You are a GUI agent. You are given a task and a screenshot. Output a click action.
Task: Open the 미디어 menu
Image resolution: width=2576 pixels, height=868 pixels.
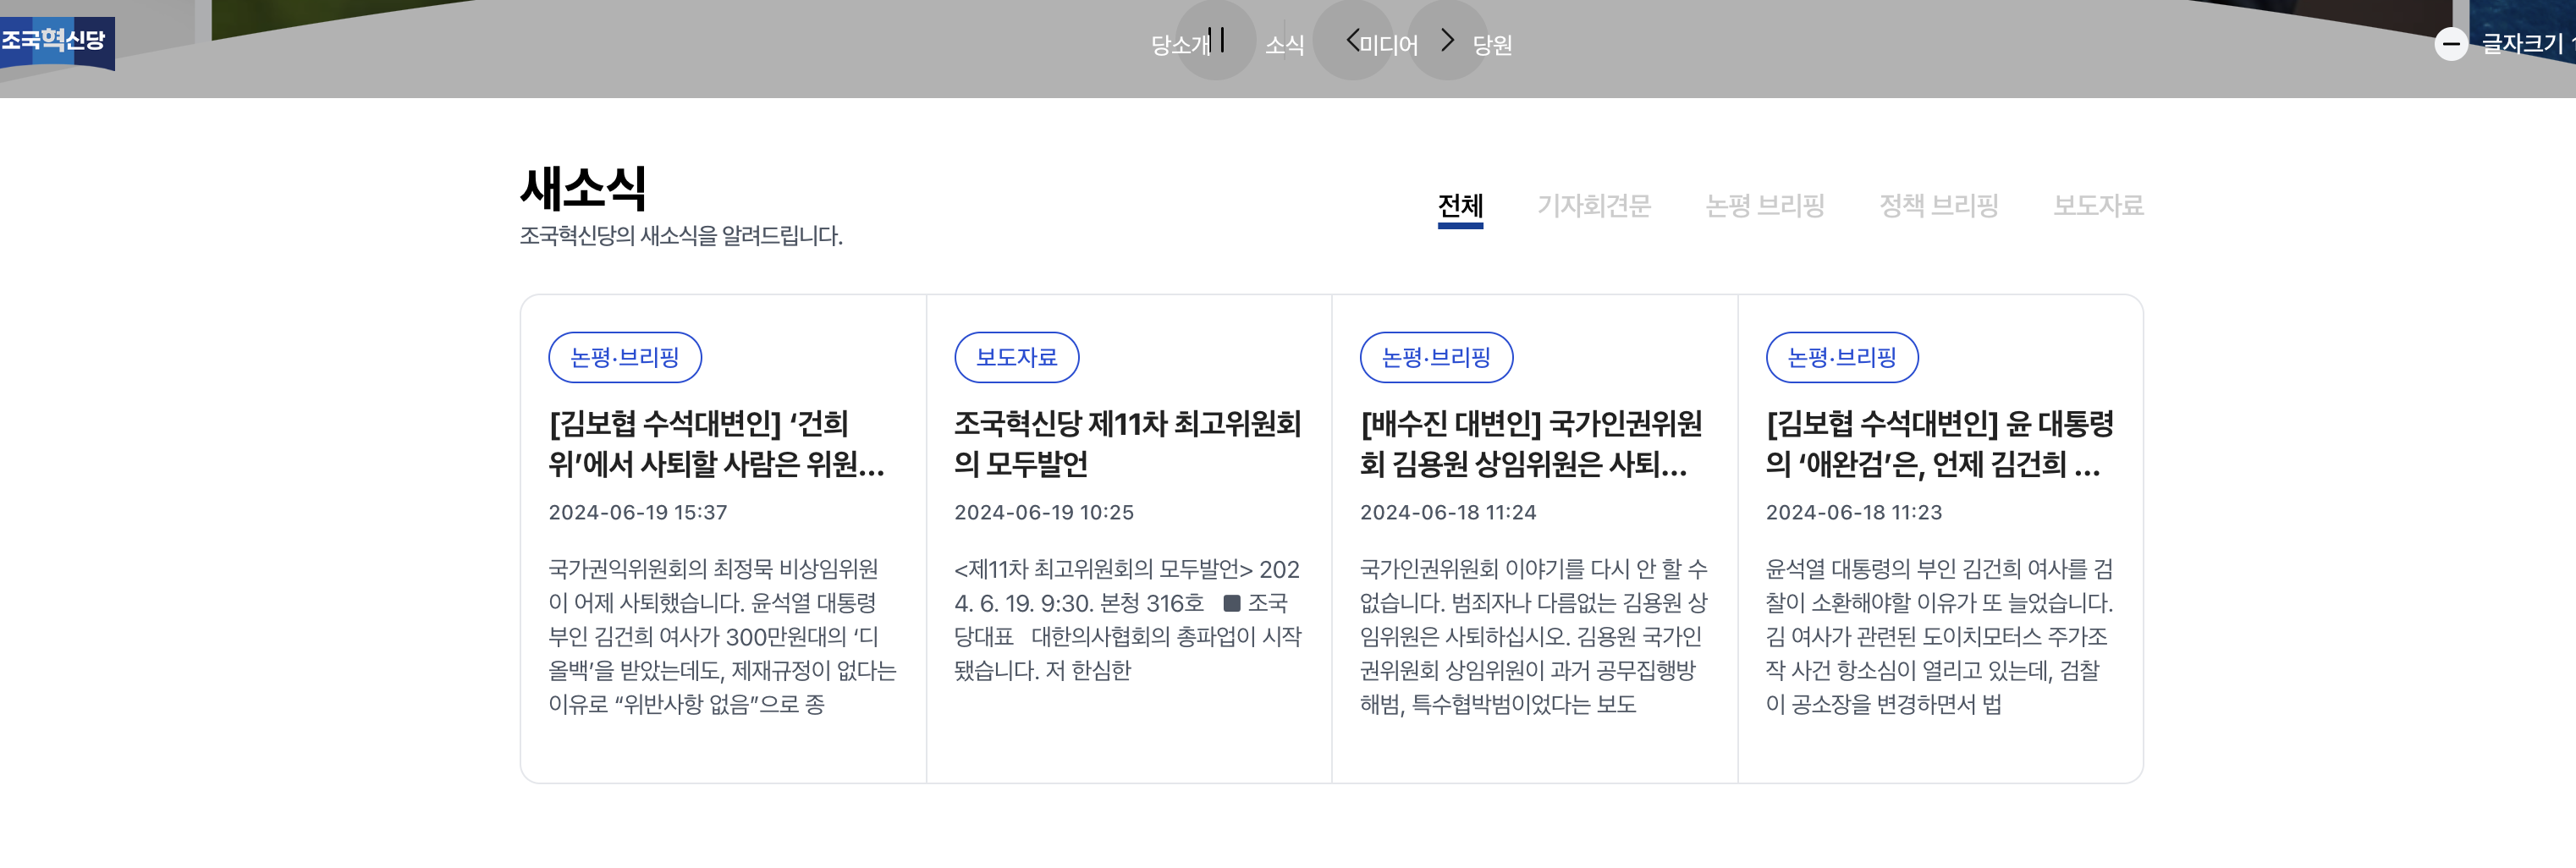click(x=1388, y=45)
